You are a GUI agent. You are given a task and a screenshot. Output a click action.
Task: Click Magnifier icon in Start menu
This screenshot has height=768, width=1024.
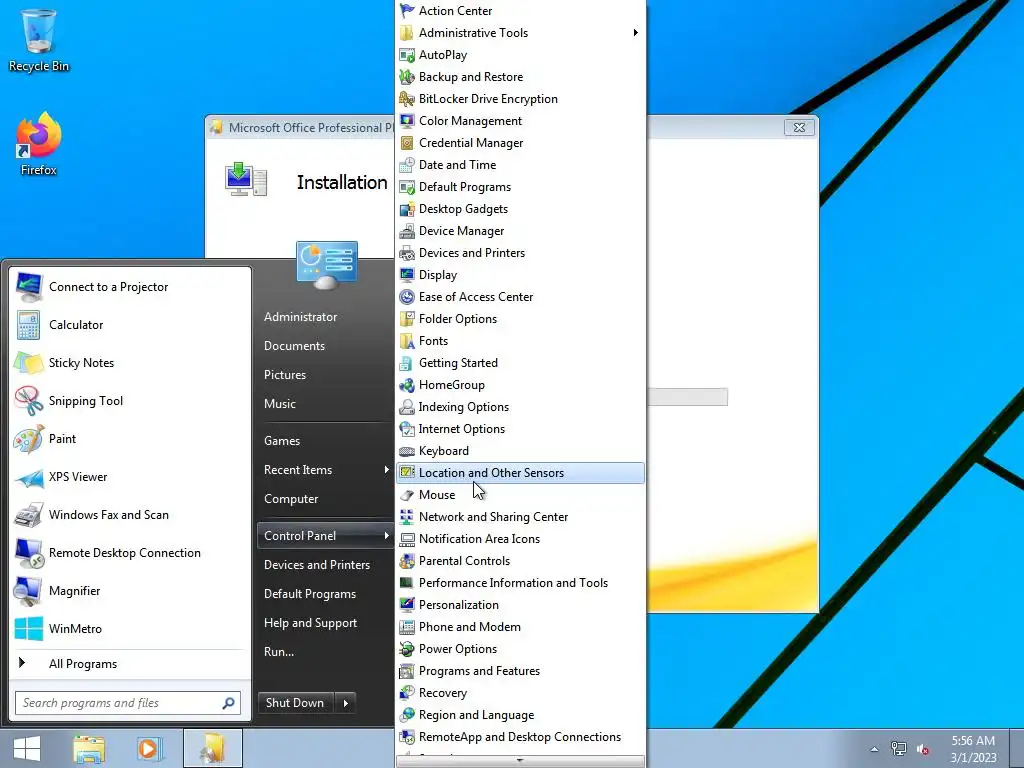coord(29,591)
